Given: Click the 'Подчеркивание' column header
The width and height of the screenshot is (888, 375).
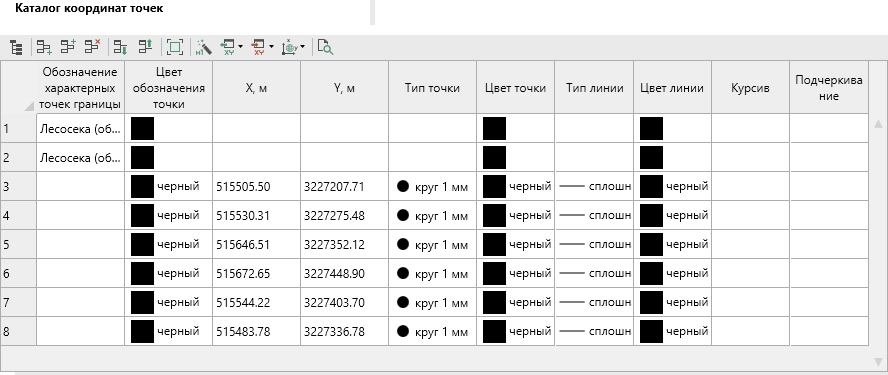Looking at the screenshot, I should pos(829,88).
